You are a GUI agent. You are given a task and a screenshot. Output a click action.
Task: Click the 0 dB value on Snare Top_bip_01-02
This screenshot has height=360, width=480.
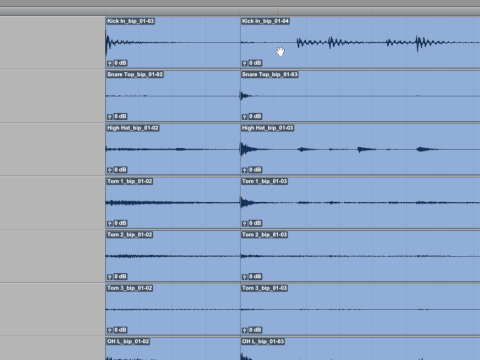point(120,116)
